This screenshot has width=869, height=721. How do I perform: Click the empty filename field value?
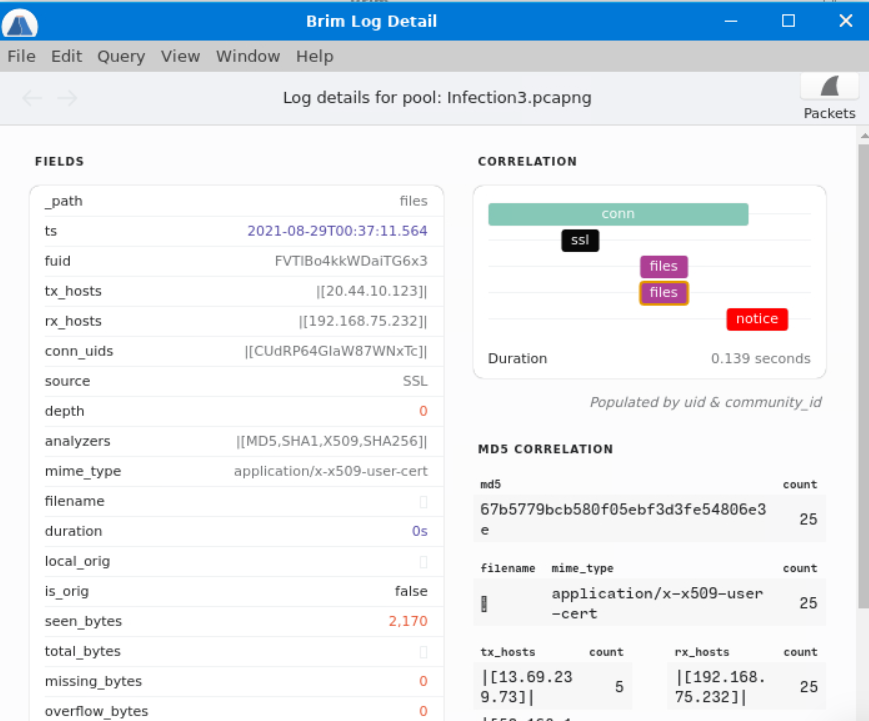pos(423,502)
